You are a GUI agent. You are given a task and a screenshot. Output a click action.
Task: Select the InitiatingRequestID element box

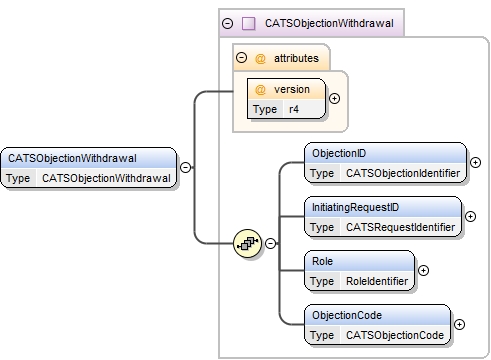coord(383,217)
